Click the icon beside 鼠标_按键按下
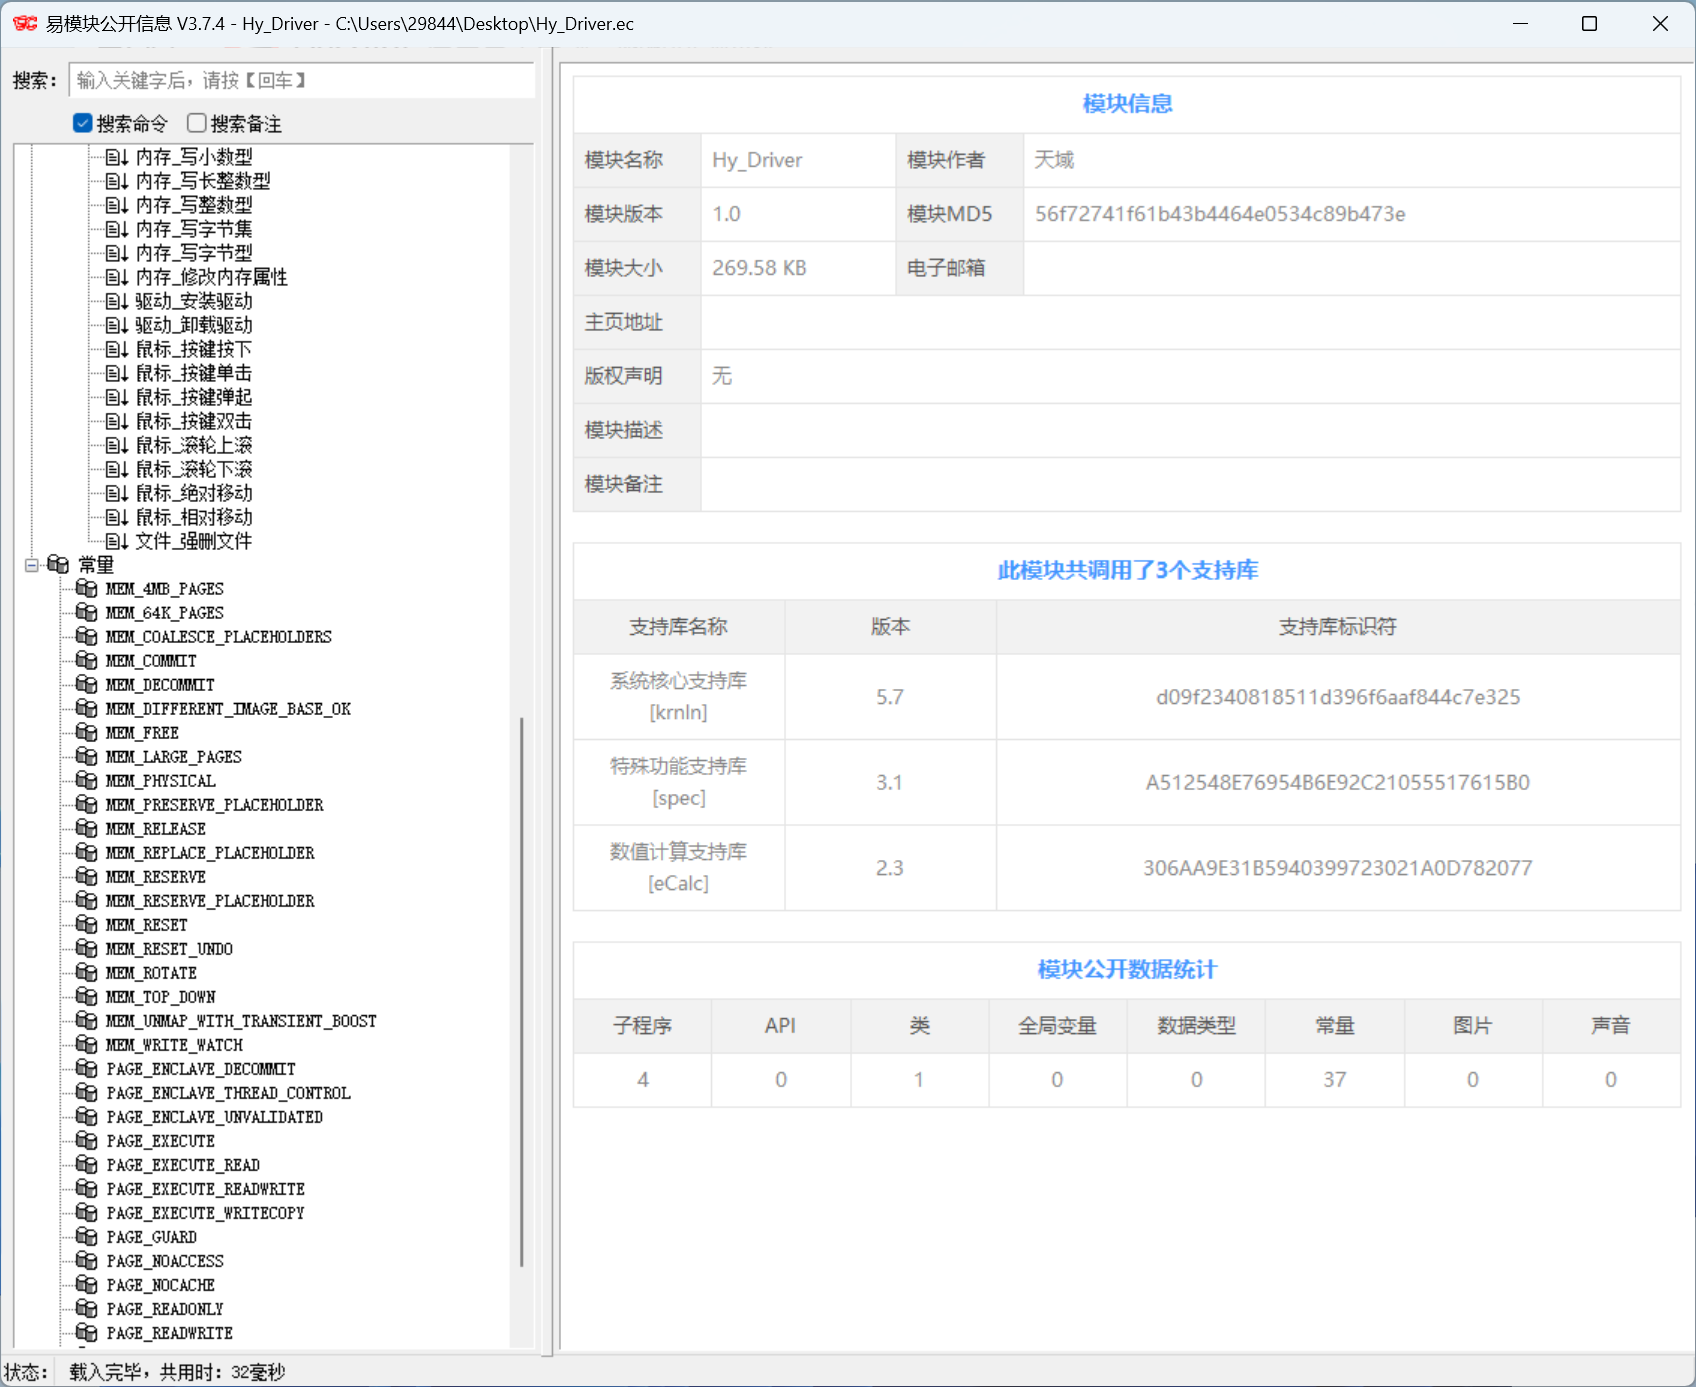The height and width of the screenshot is (1387, 1696). tap(116, 349)
